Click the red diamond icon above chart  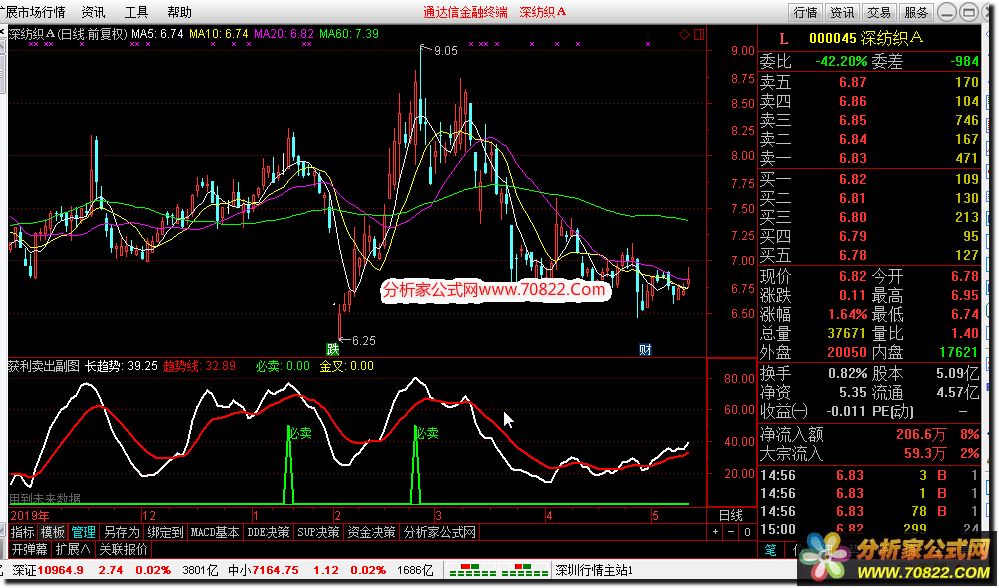(685, 34)
